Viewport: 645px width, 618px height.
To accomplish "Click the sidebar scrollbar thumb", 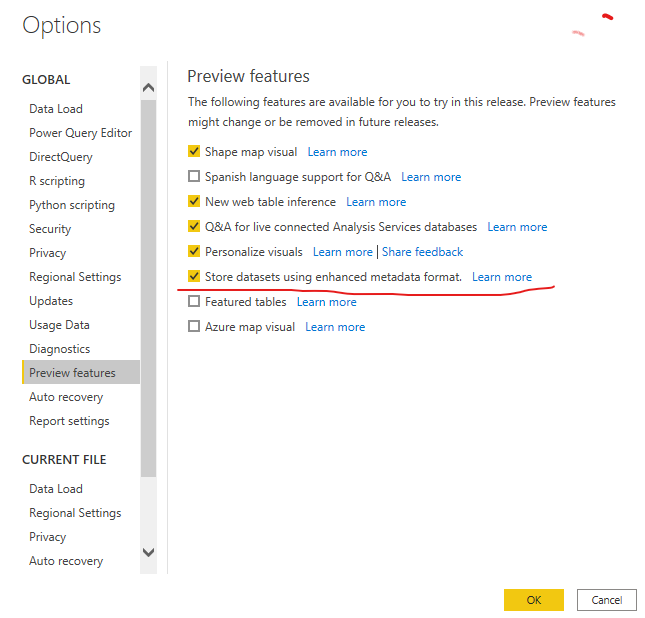I will point(148,288).
